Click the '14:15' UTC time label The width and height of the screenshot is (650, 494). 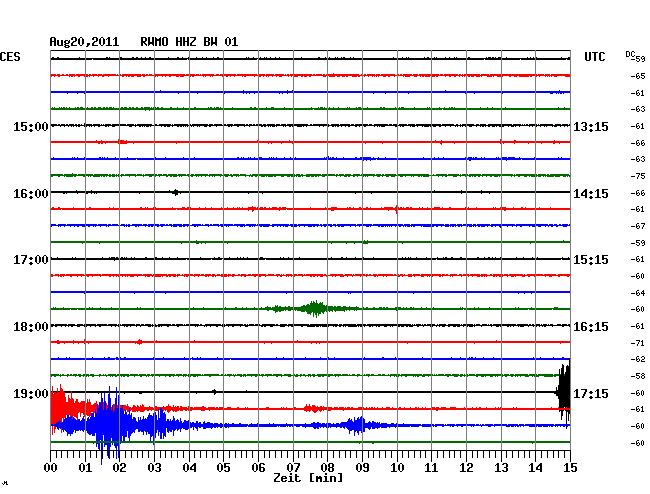point(591,194)
